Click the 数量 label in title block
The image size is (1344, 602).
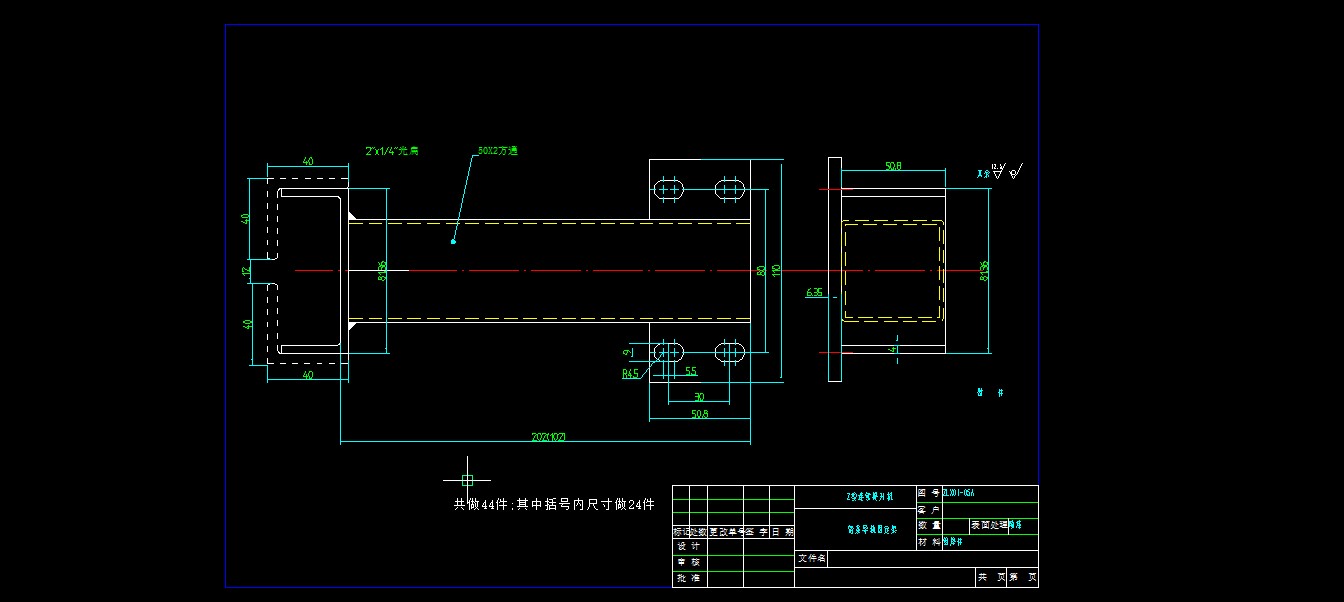929,525
